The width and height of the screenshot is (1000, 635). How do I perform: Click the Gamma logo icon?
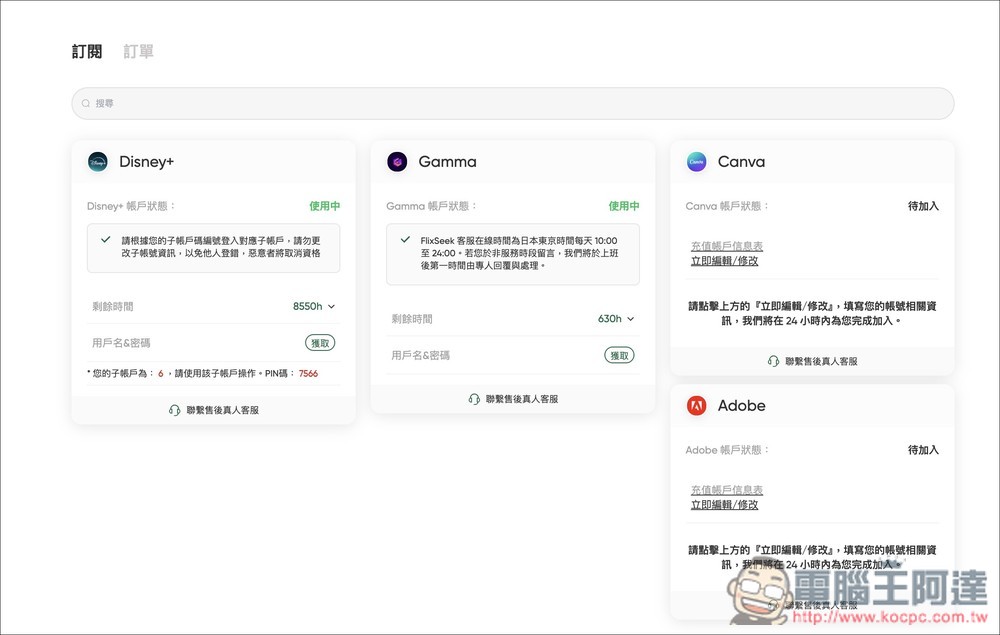(397, 161)
